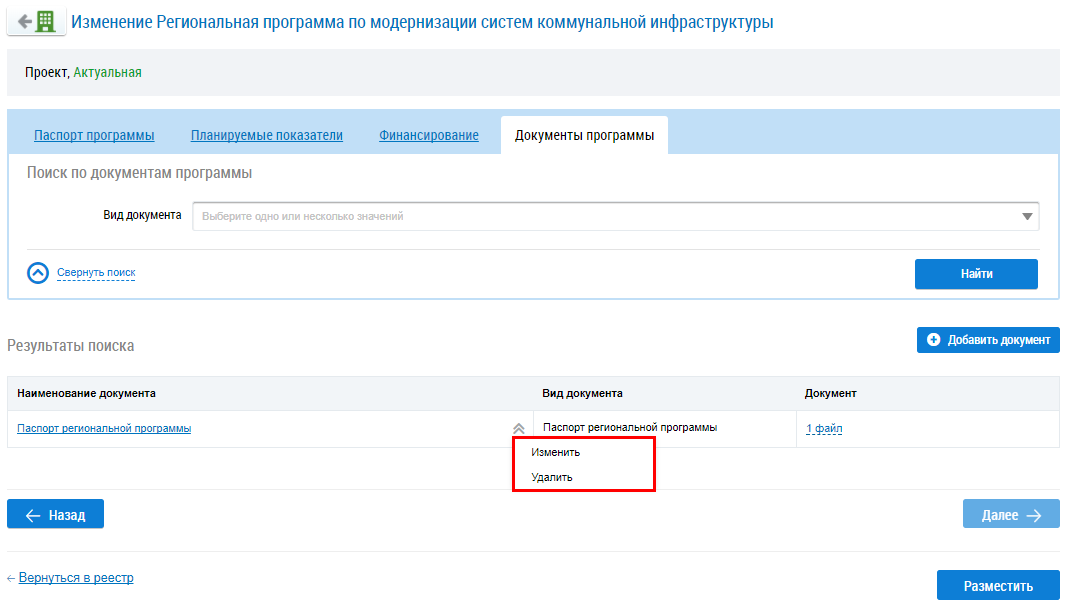Select the Документы программы tab
1069x606 pixels.
click(584, 136)
